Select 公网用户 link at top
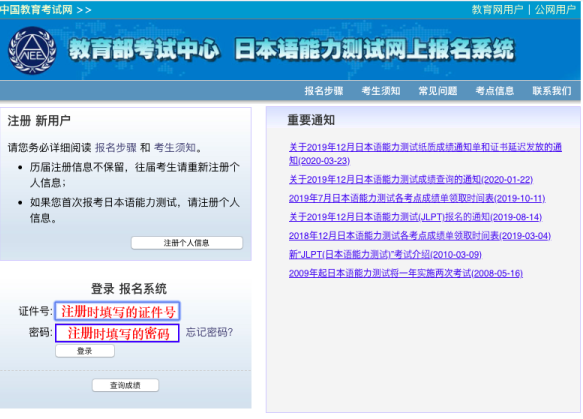 (555, 10)
